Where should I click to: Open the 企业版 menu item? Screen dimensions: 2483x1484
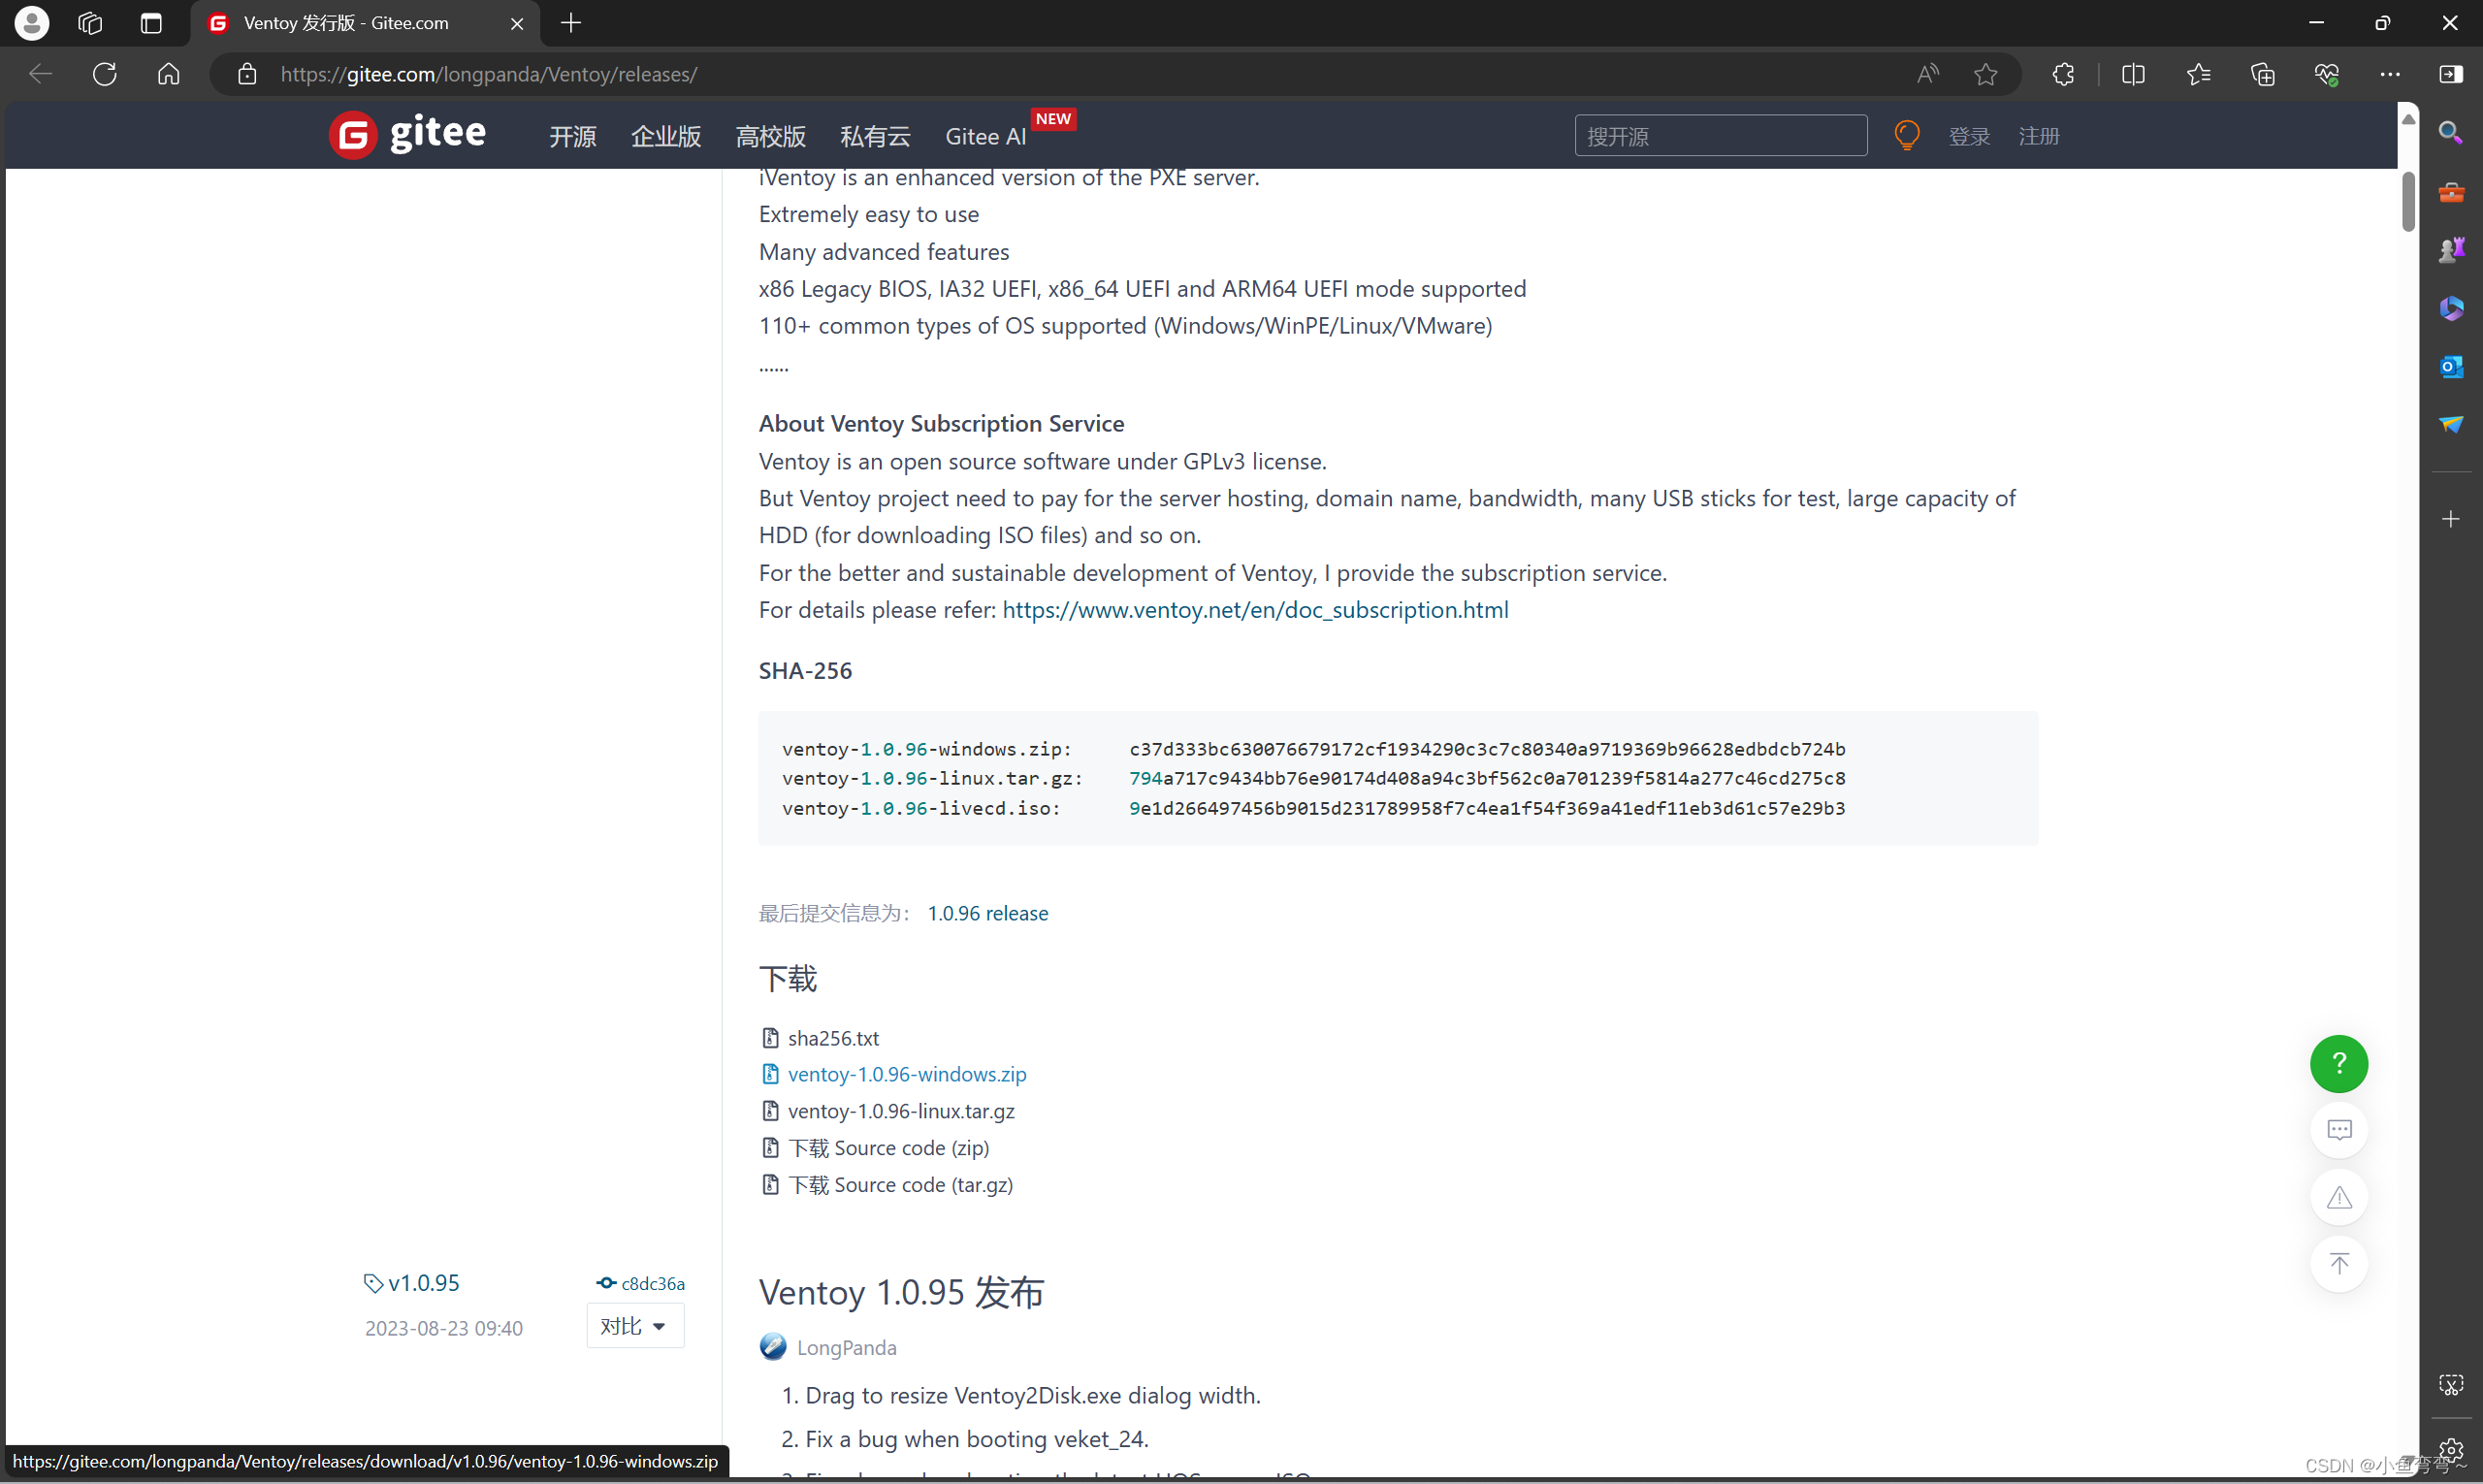(x=666, y=136)
